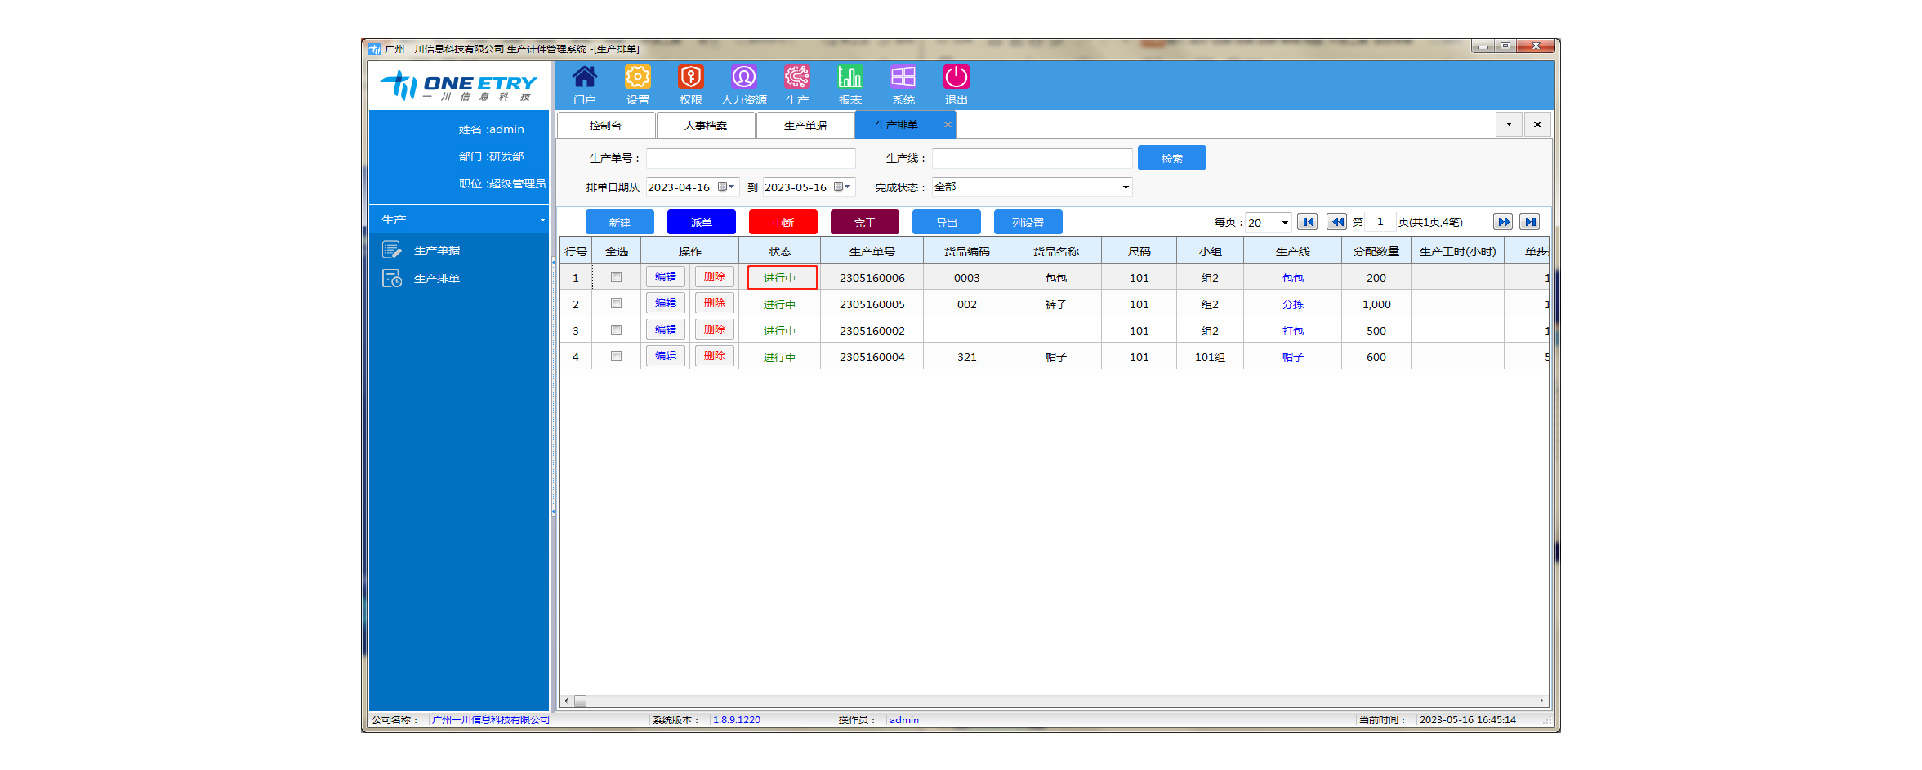This screenshot has width=1922, height=770.
Task: Click 删除 for order 2305160004
Action: click(714, 356)
